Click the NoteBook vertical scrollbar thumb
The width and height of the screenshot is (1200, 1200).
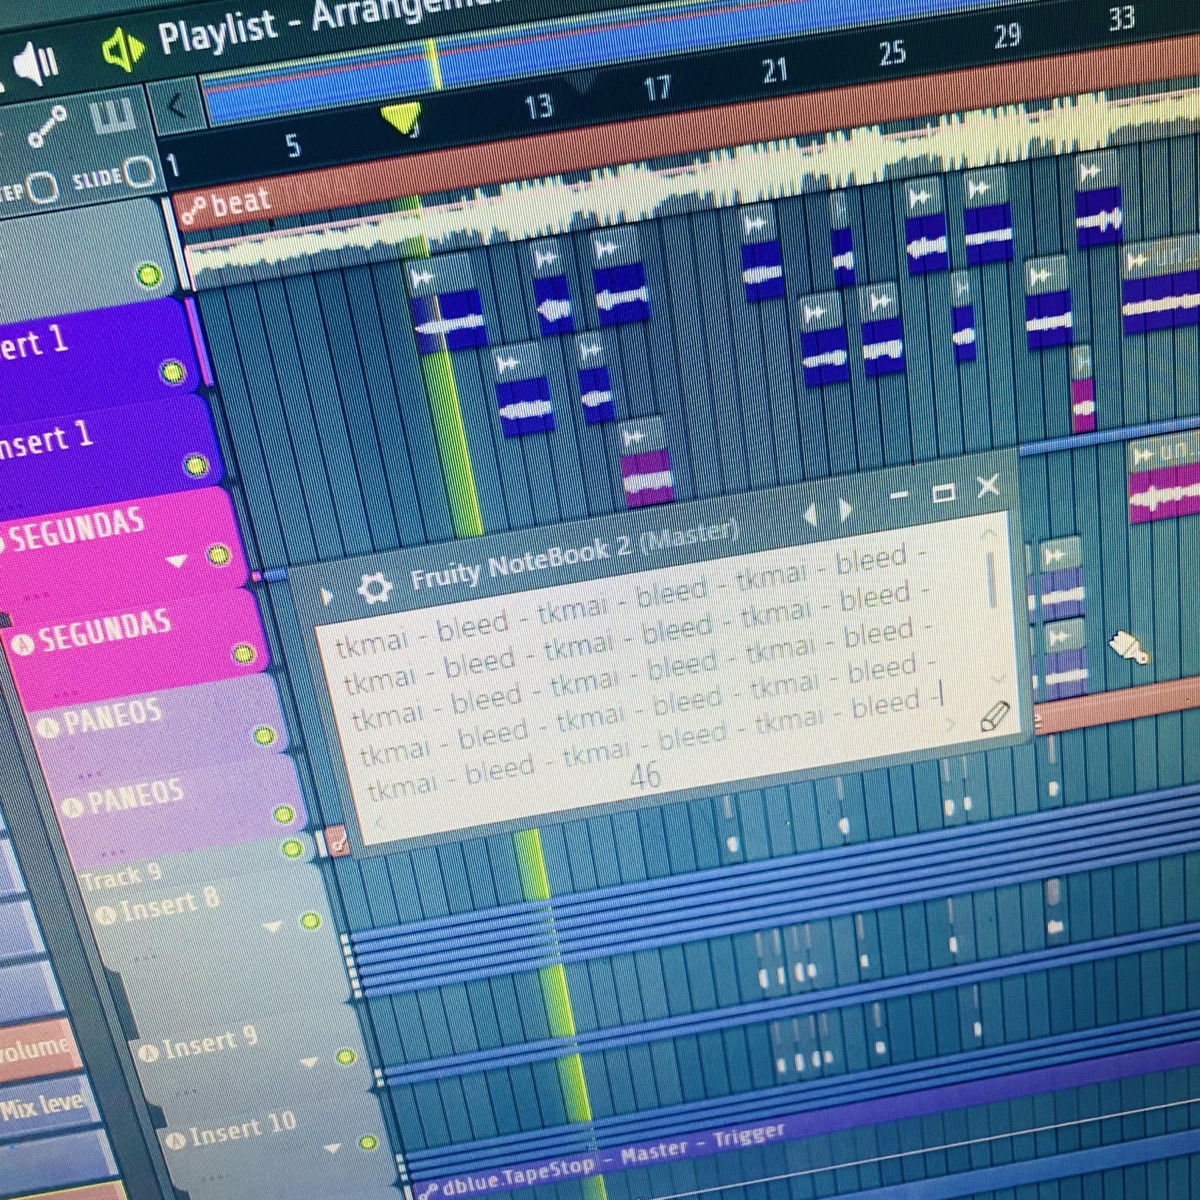pyautogui.click(x=992, y=580)
